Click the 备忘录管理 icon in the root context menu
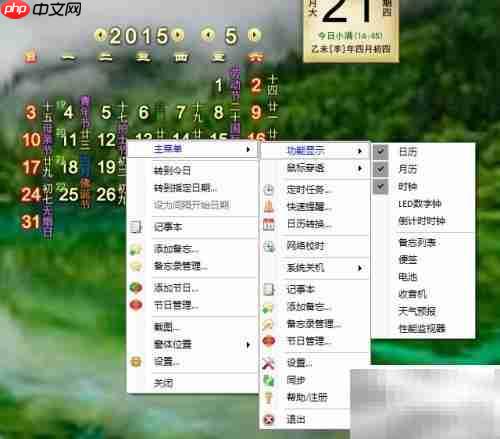Viewport: 500px width, 439px height. coord(136,266)
